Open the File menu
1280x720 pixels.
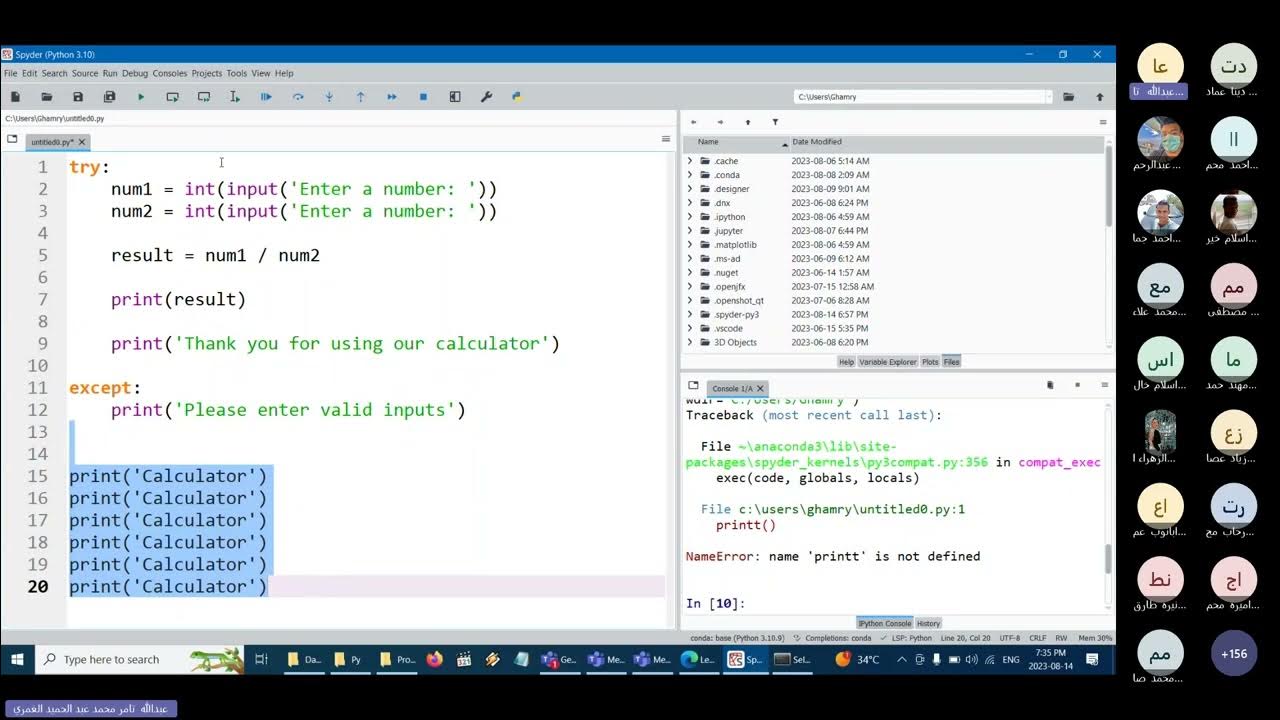tap(11, 73)
